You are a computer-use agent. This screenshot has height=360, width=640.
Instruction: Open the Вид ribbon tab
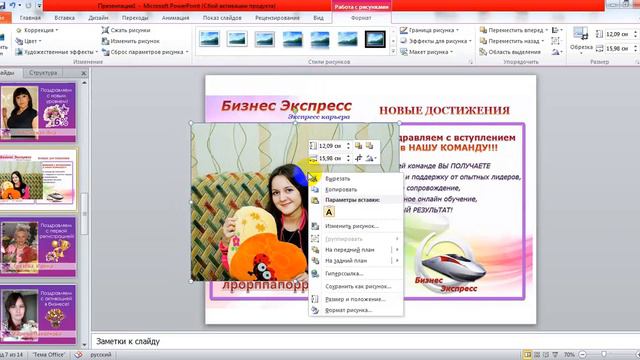point(318,18)
